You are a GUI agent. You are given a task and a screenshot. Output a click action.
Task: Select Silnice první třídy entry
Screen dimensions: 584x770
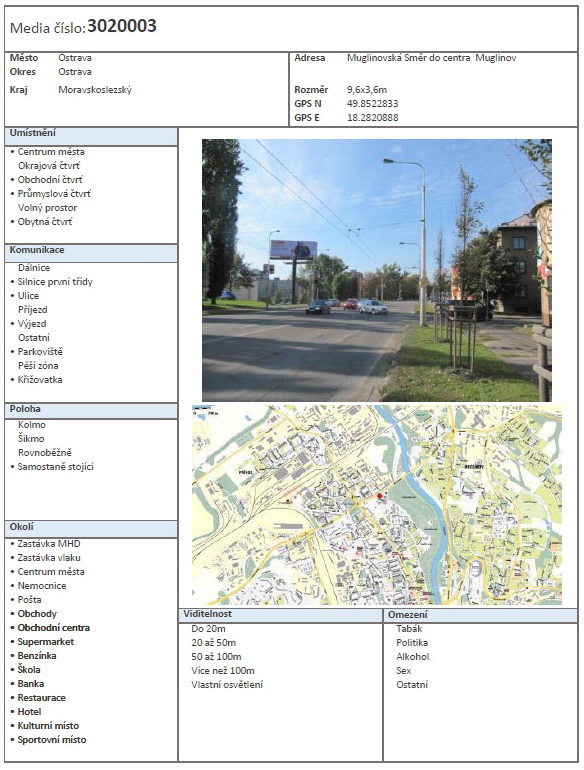click(55, 282)
